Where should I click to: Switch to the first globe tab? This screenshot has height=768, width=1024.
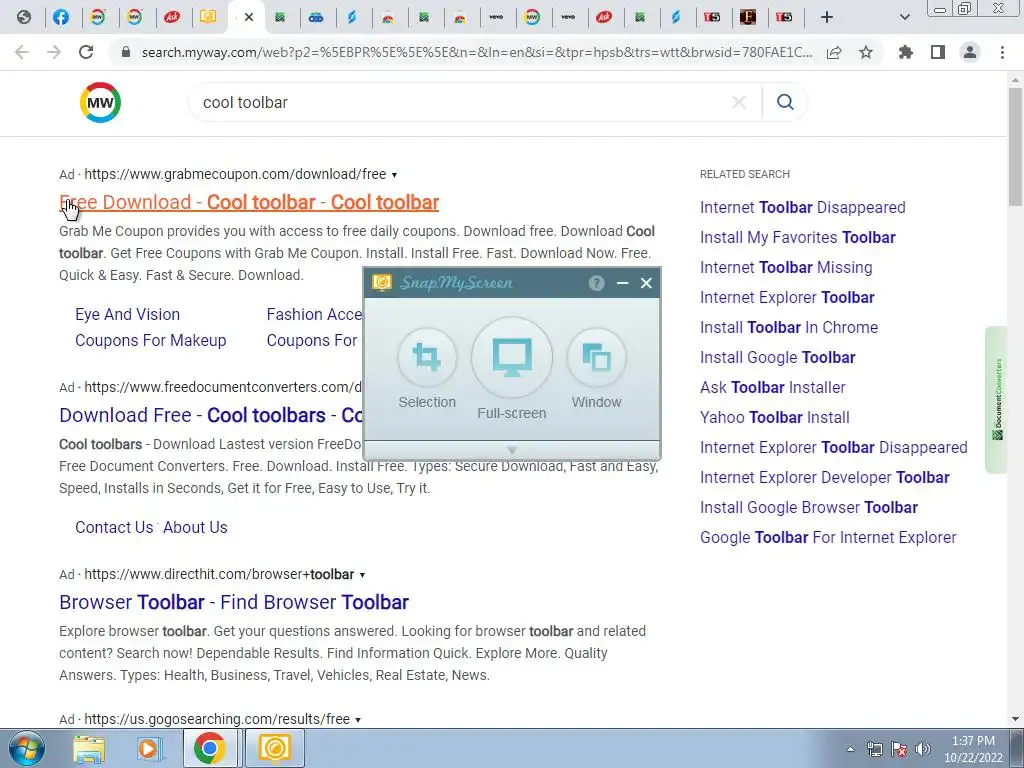pyautogui.click(x=24, y=17)
